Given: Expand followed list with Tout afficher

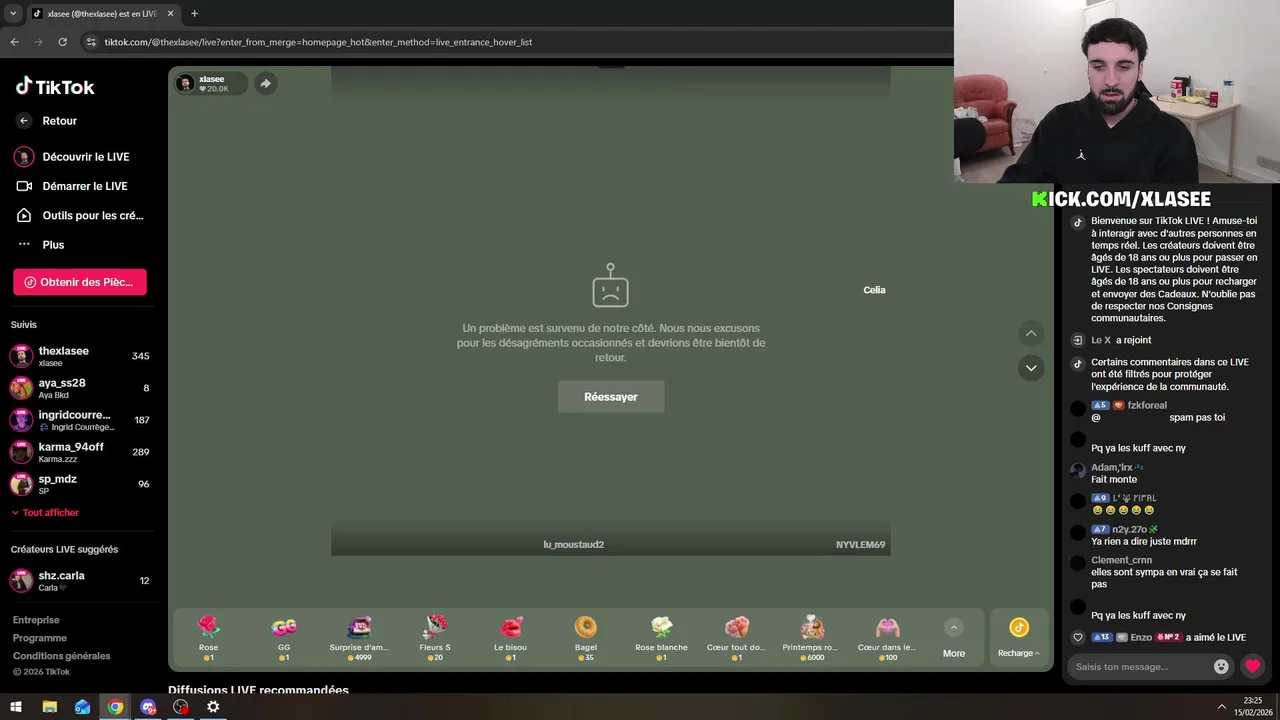Looking at the screenshot, I should [x=45, y=513].
